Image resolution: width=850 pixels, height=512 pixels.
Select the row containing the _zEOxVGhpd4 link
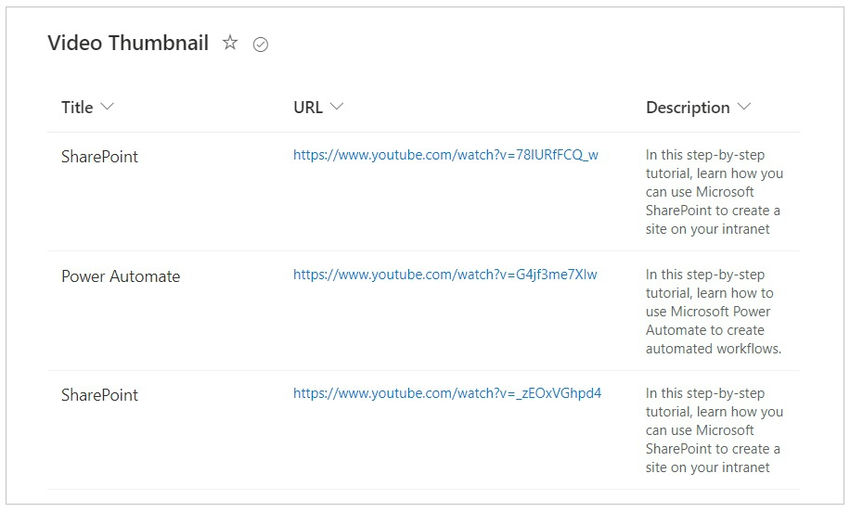point(230,440)
